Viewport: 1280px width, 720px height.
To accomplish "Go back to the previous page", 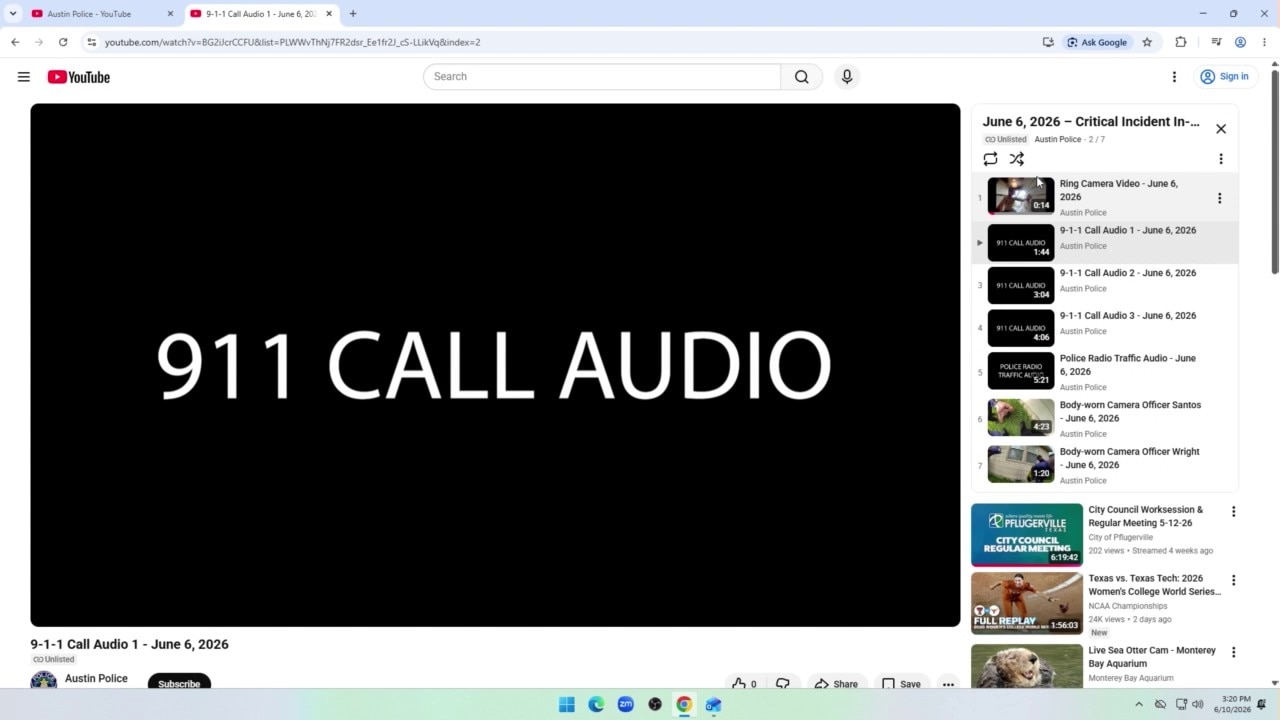I will (x=15, y=42).
